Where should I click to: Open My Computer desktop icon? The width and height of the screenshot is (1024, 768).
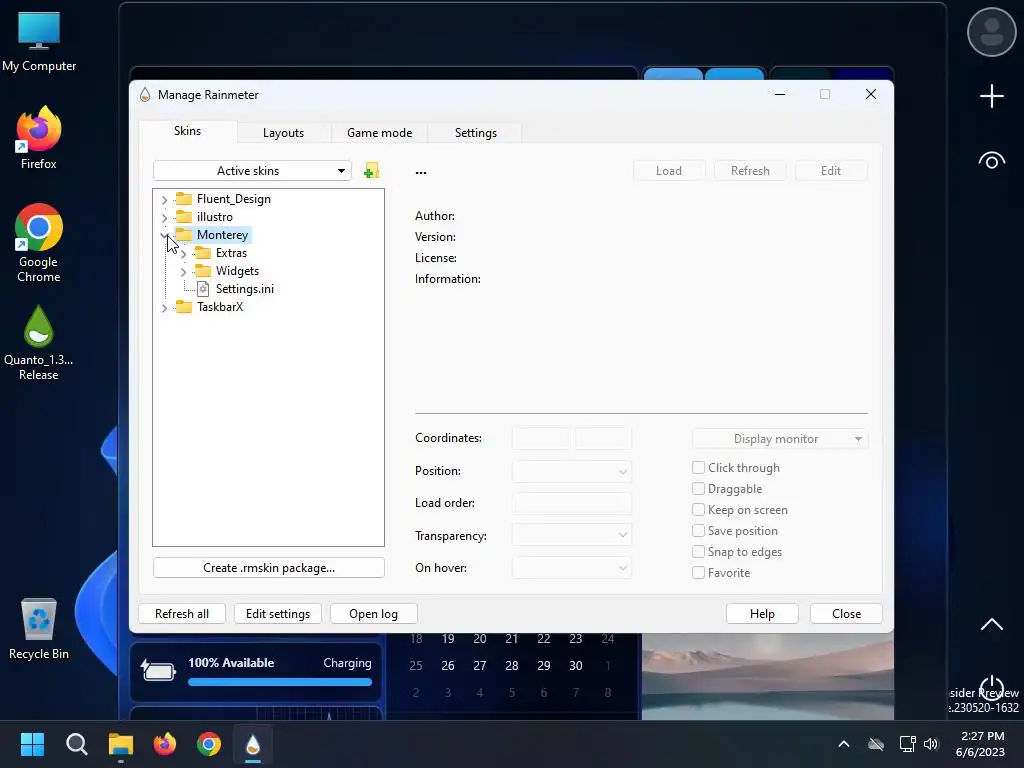click(x=39, y=42)
